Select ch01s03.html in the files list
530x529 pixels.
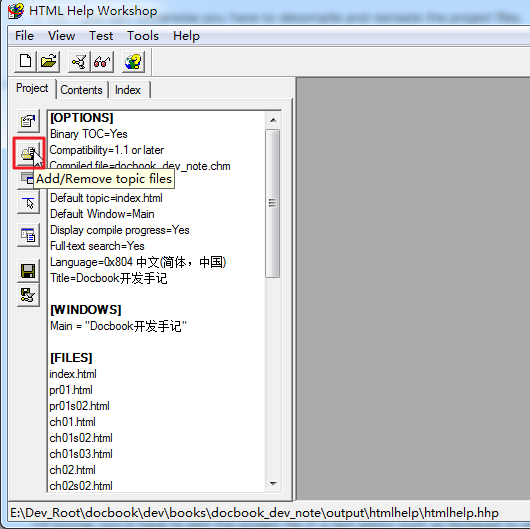pos(81,454)
